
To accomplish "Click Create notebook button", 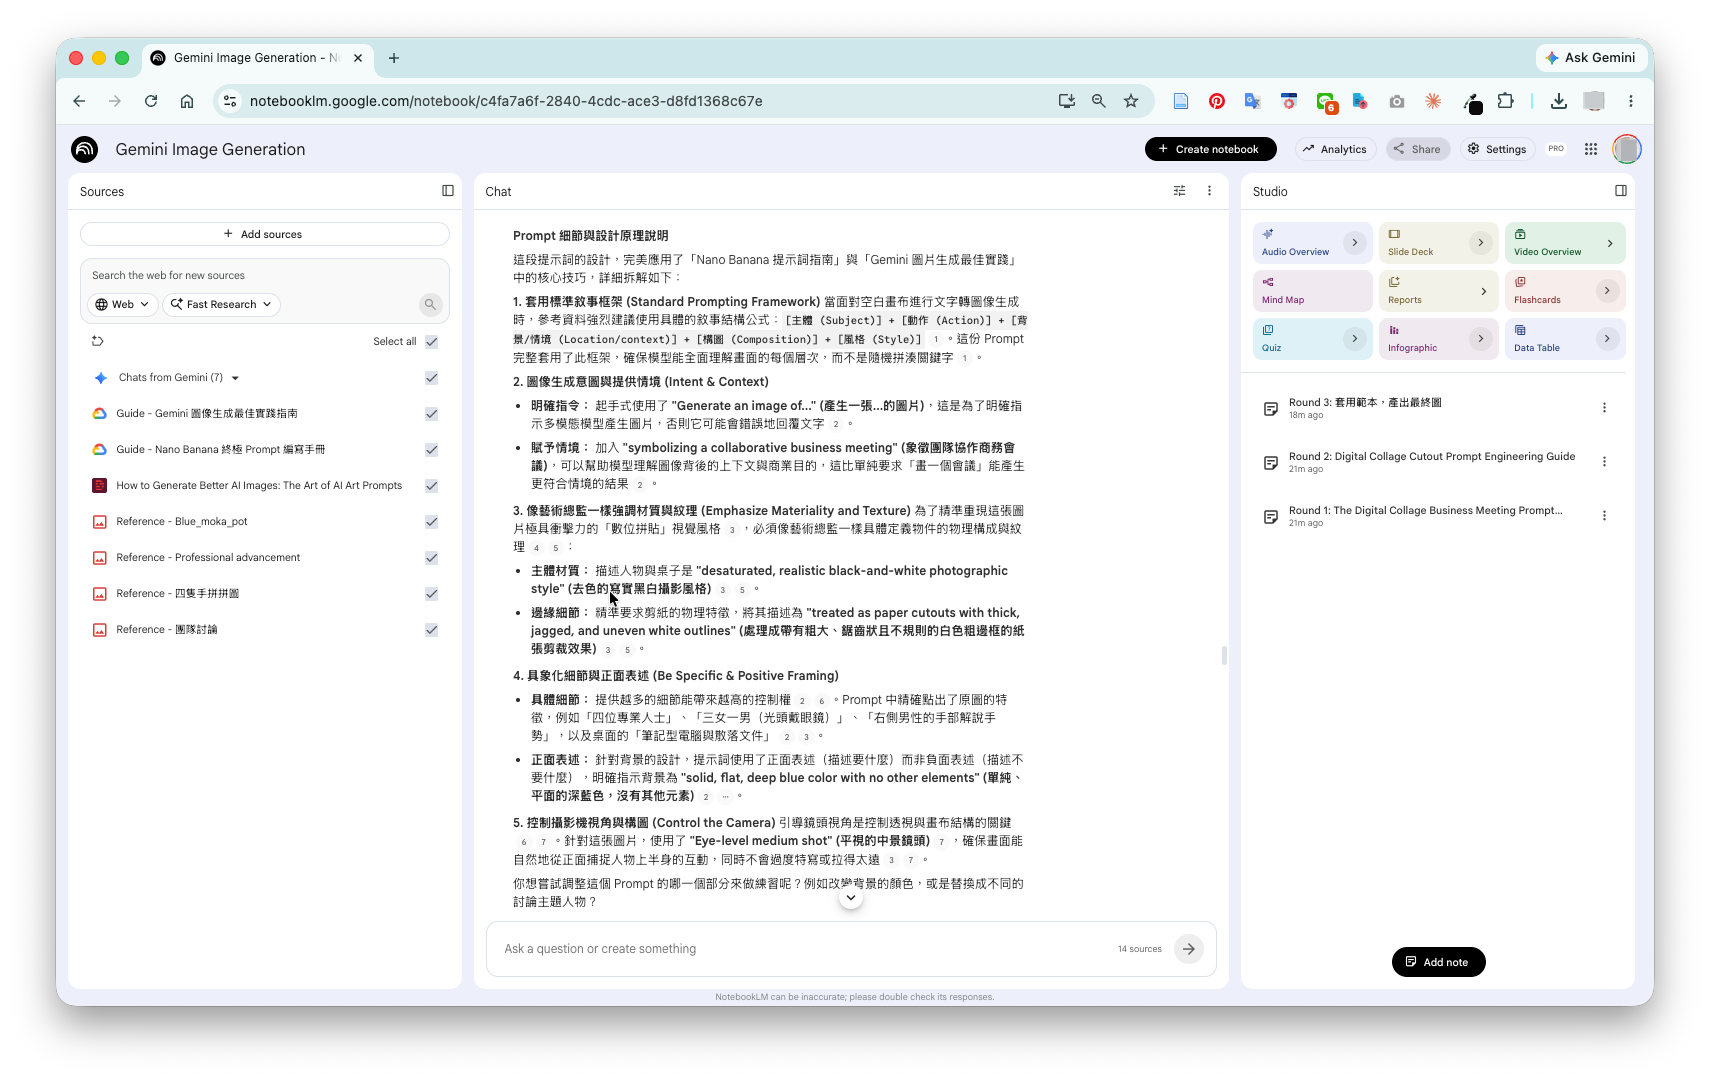I will click(x=1210, y=149).
